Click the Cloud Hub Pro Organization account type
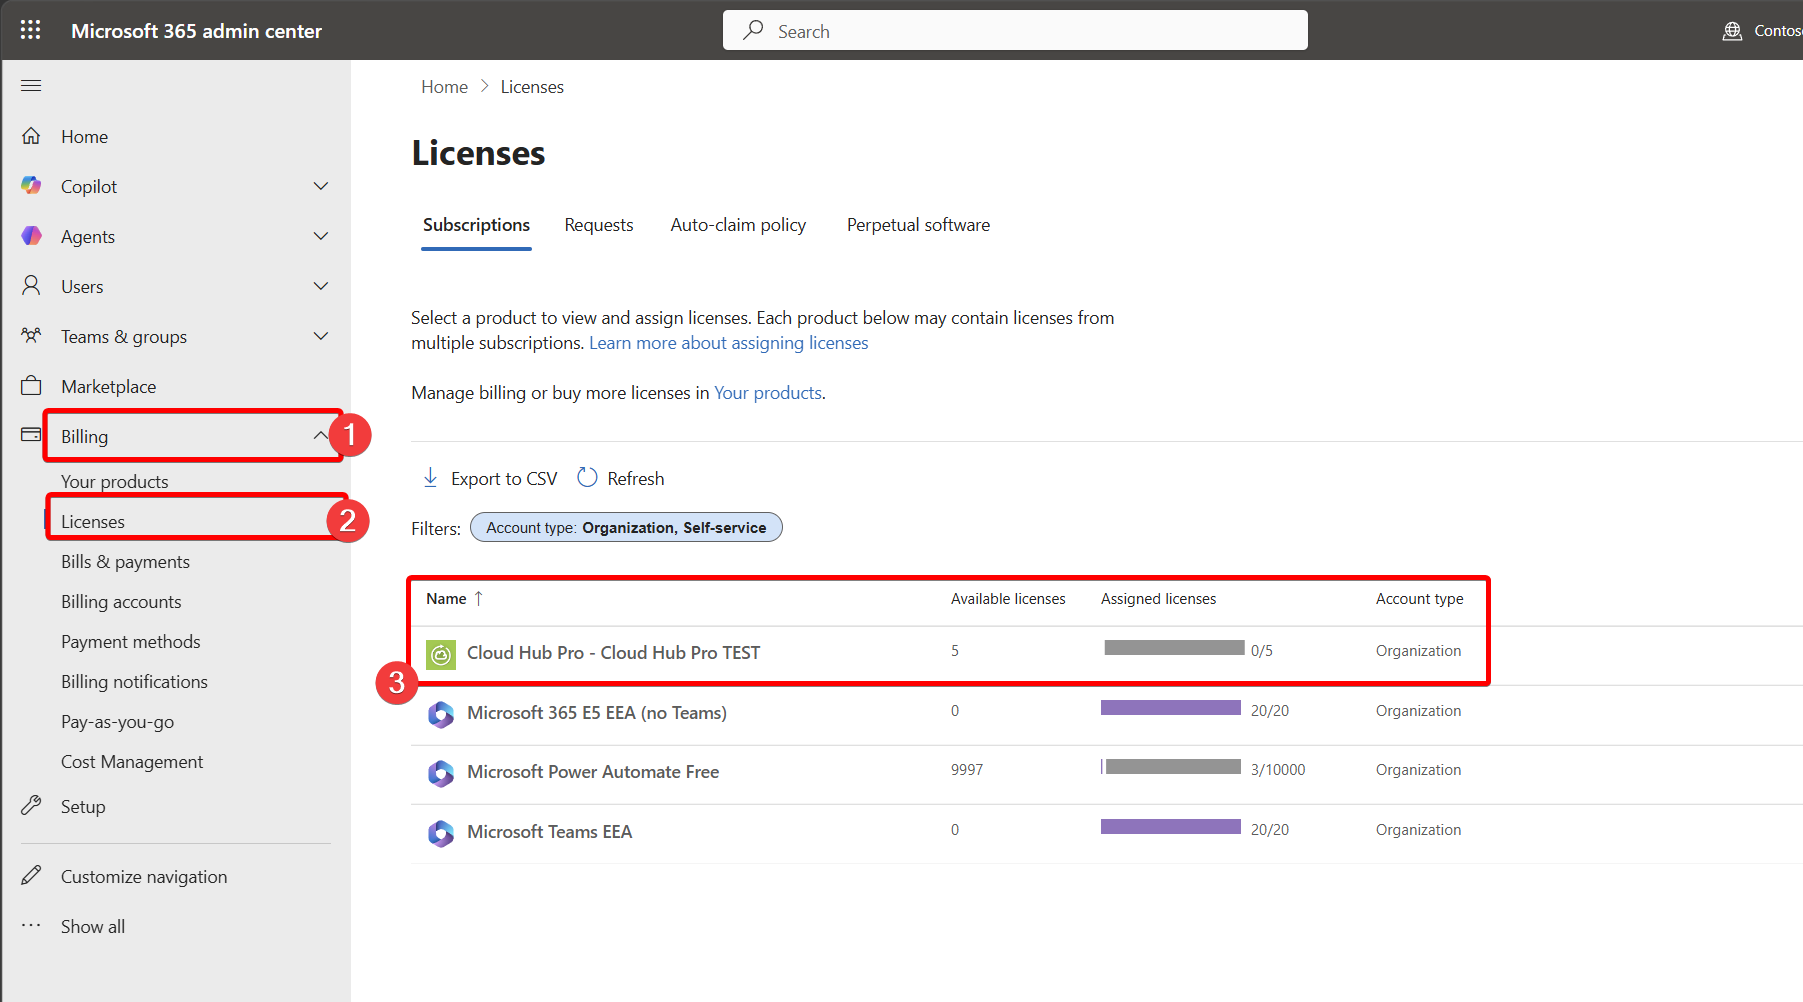Image resolution: width=1803 pixels, height=1002 pixels. pyautogui.click(x=1418, y=651)
